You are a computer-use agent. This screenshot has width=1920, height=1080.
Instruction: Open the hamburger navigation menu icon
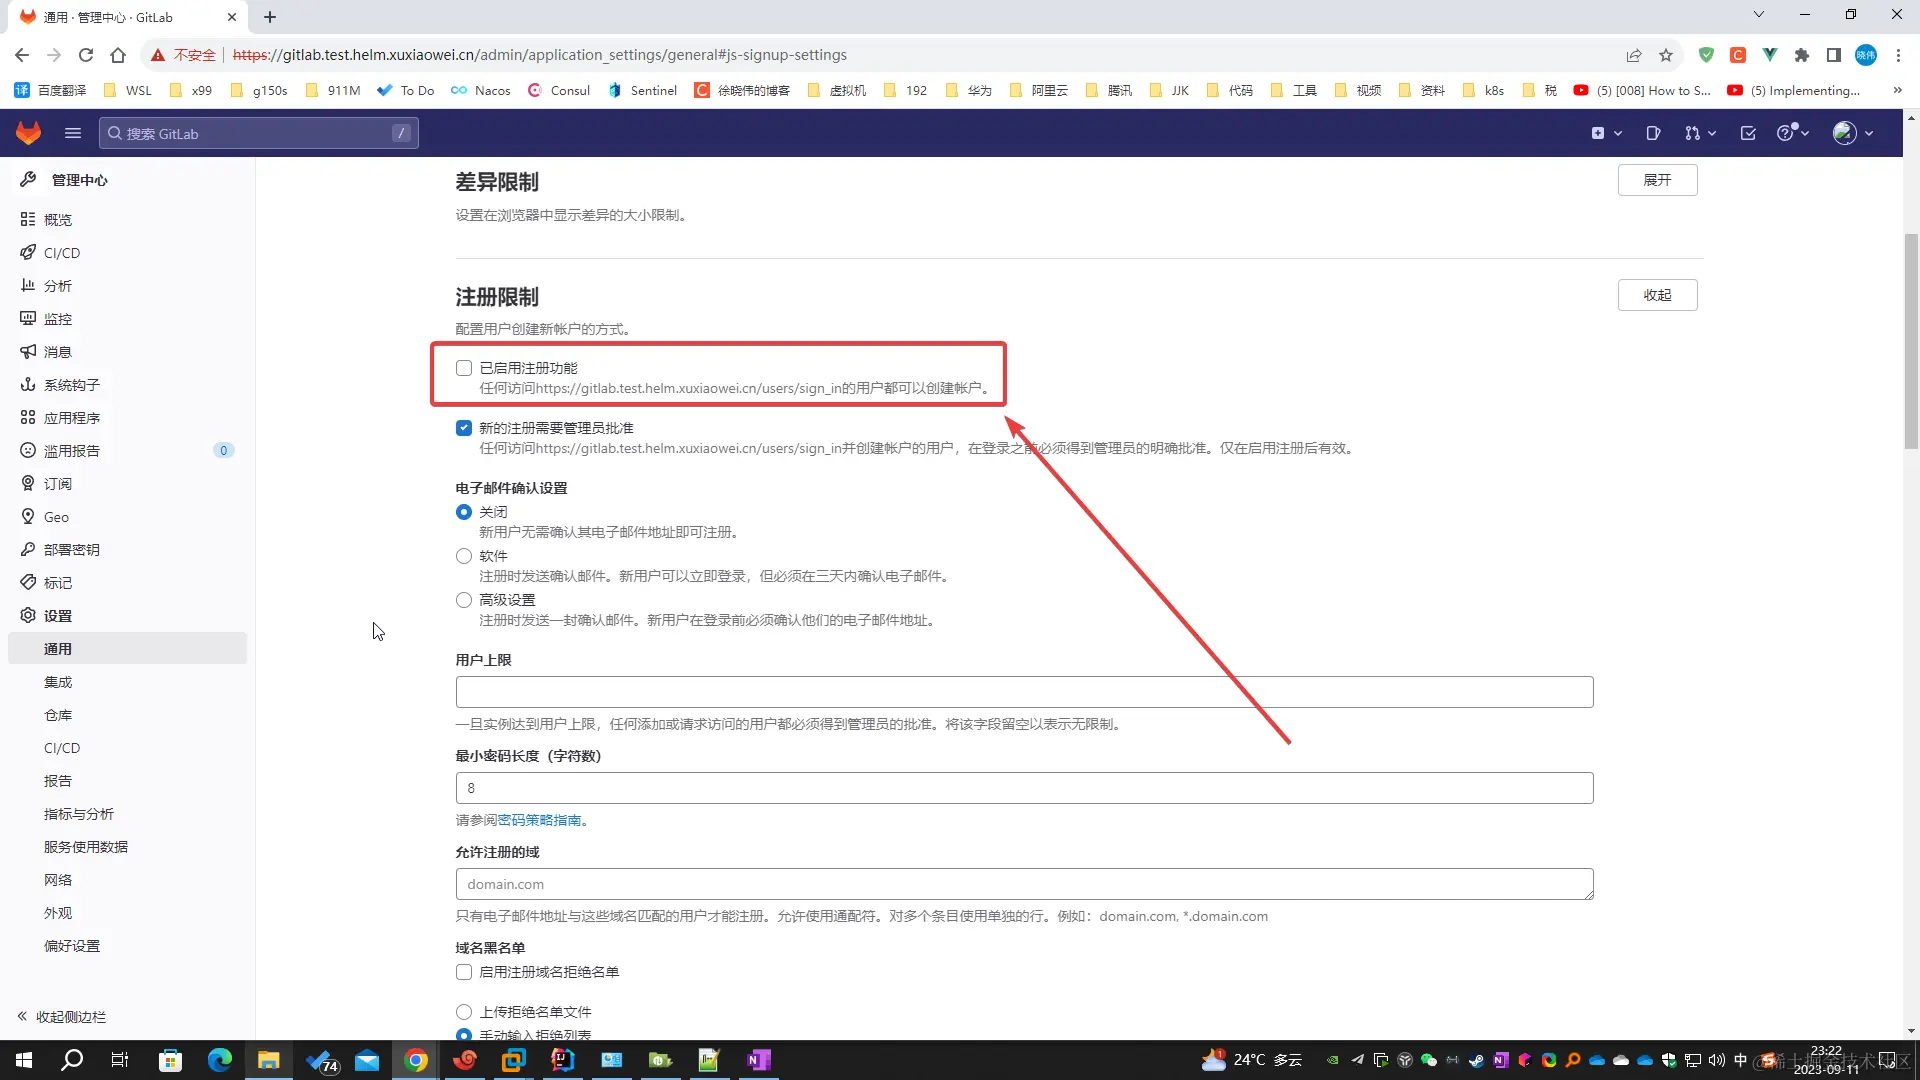72,133
